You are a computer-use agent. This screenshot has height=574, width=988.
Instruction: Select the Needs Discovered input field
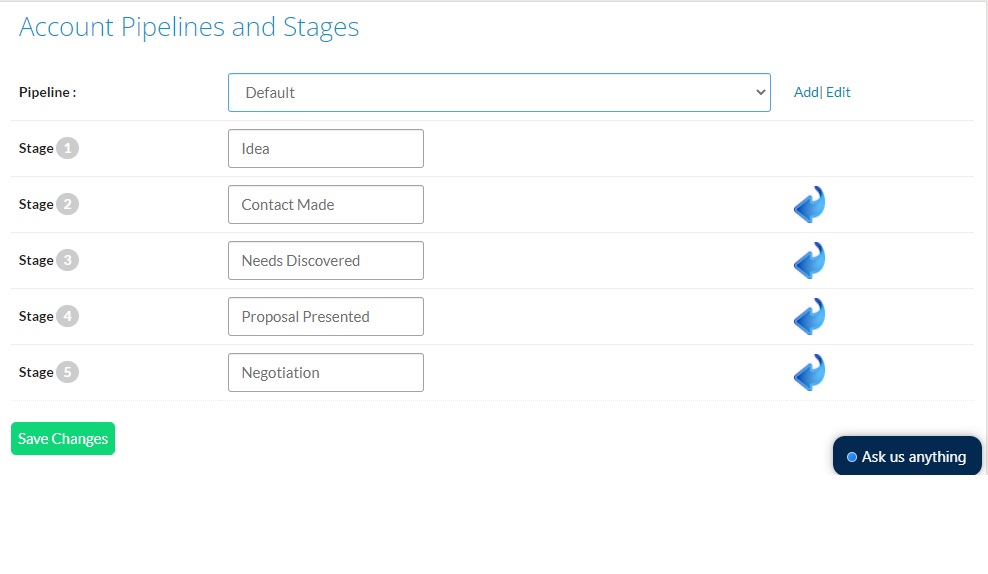(326, 261)
